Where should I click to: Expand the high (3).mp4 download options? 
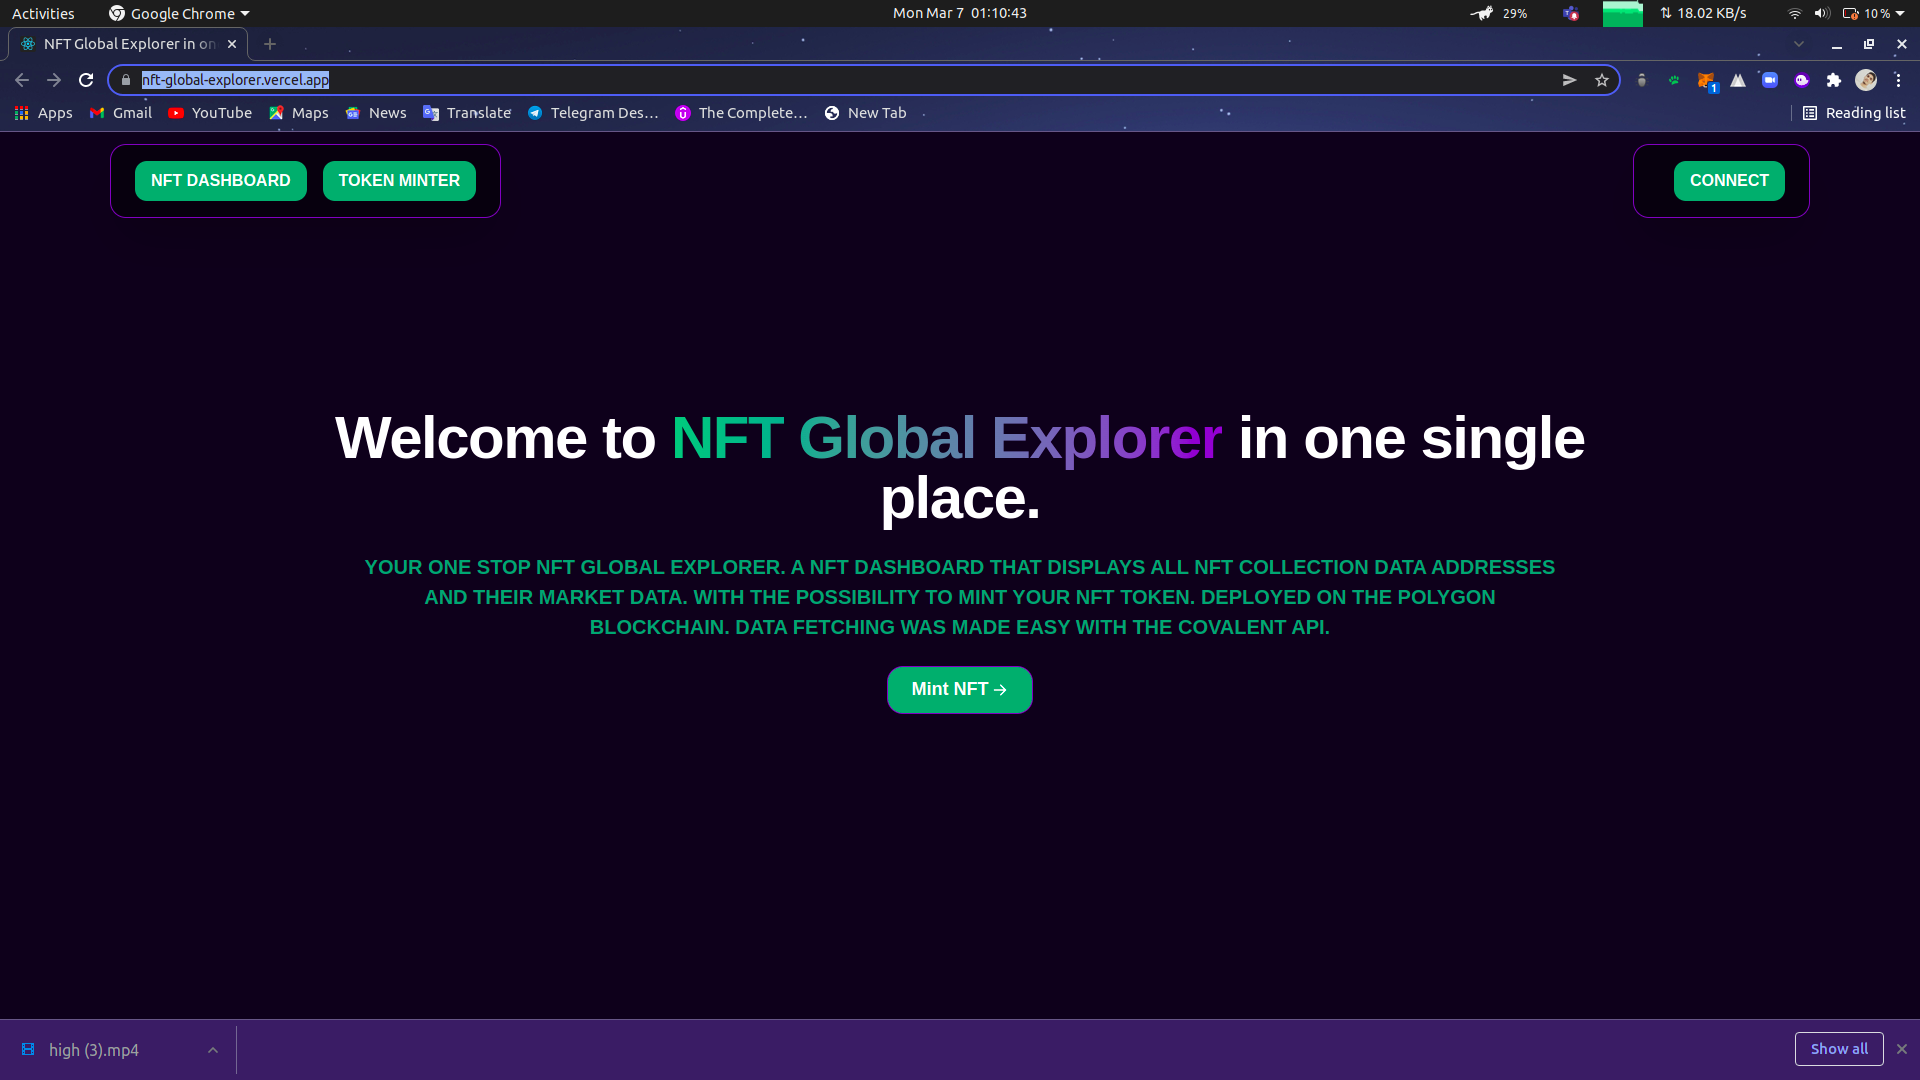tap(212, 1050)
